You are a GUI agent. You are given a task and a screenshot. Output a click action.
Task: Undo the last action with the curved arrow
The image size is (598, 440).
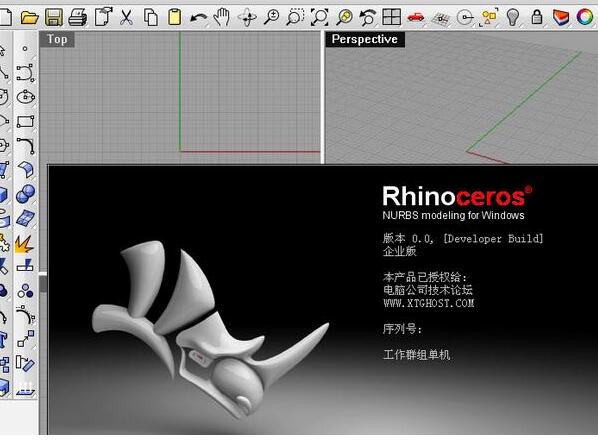[x=199, y=18]
